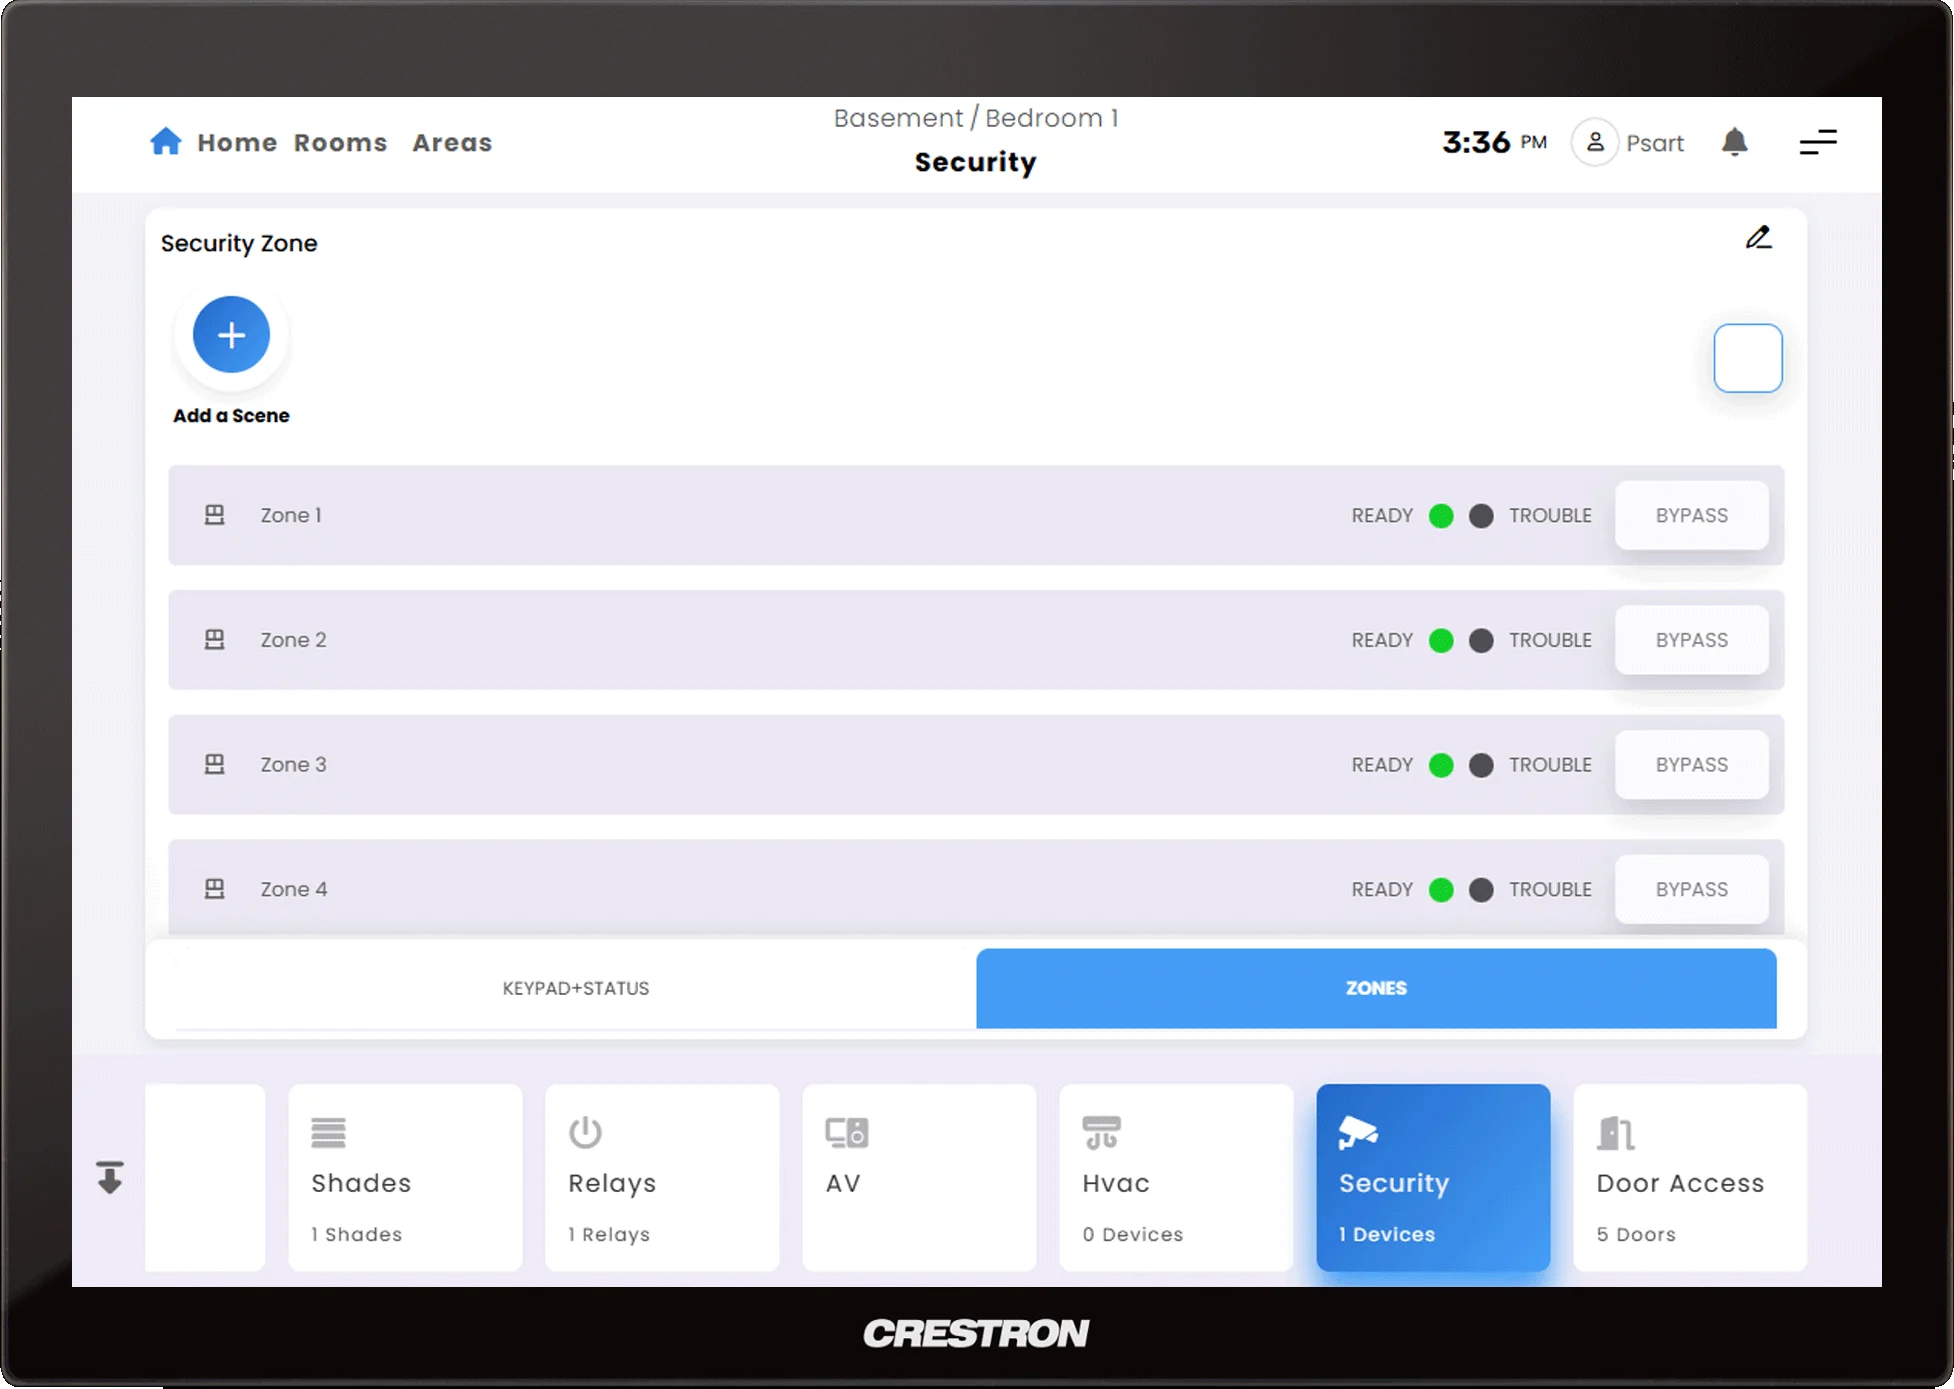Click the Psart username
The width and height of the screenshot is (1954, 1389).
[x=1655, y=143]
